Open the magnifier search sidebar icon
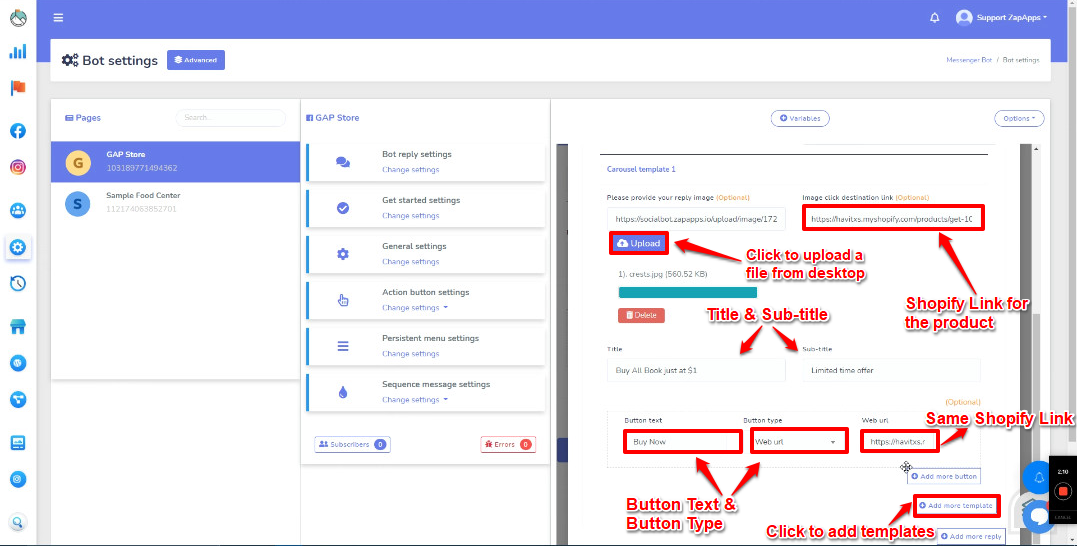 click(x=18, y=523)
